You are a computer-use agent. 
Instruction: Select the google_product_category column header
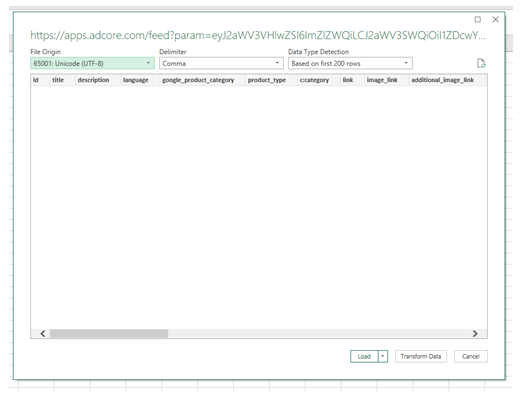(x=198, y=80)
